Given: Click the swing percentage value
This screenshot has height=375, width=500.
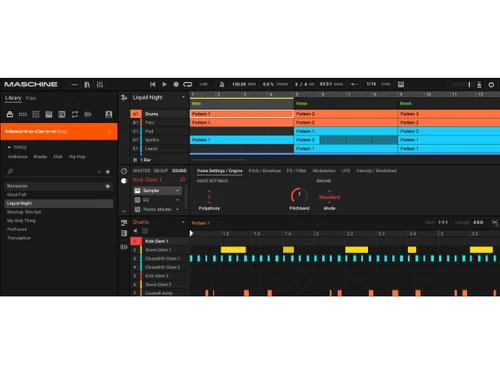Looking at the screenshot, I should click(x=268, y=84).
